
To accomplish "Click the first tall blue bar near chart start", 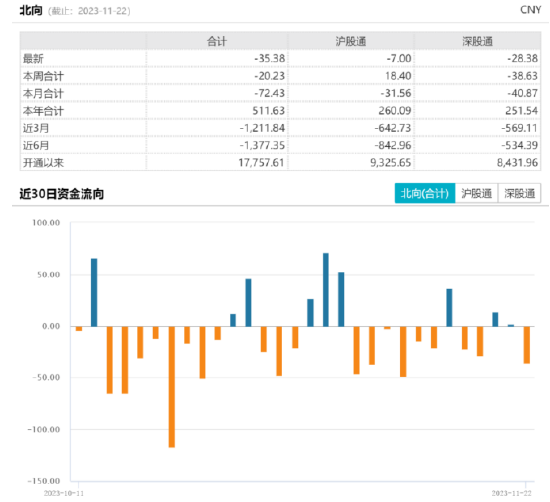I will [x=94, y=293].
